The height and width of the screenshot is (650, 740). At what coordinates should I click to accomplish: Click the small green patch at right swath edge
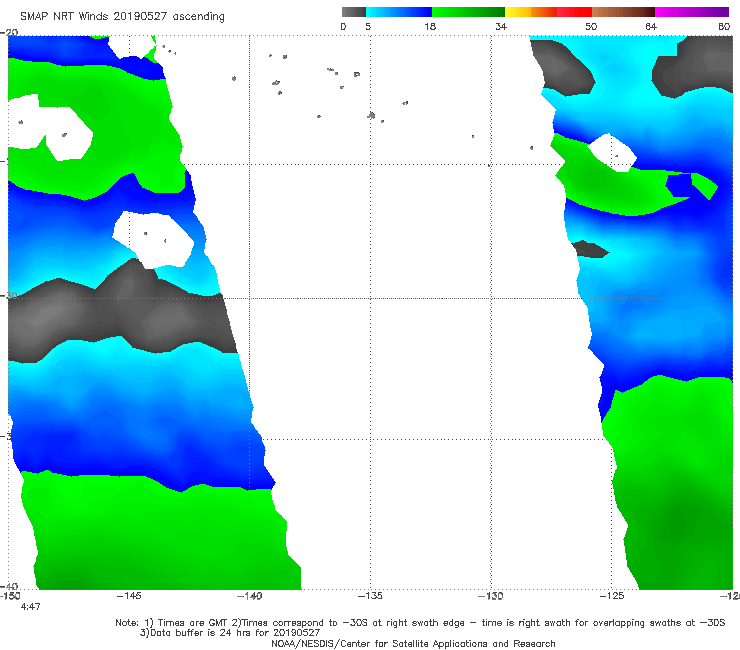tap(705, 186)
